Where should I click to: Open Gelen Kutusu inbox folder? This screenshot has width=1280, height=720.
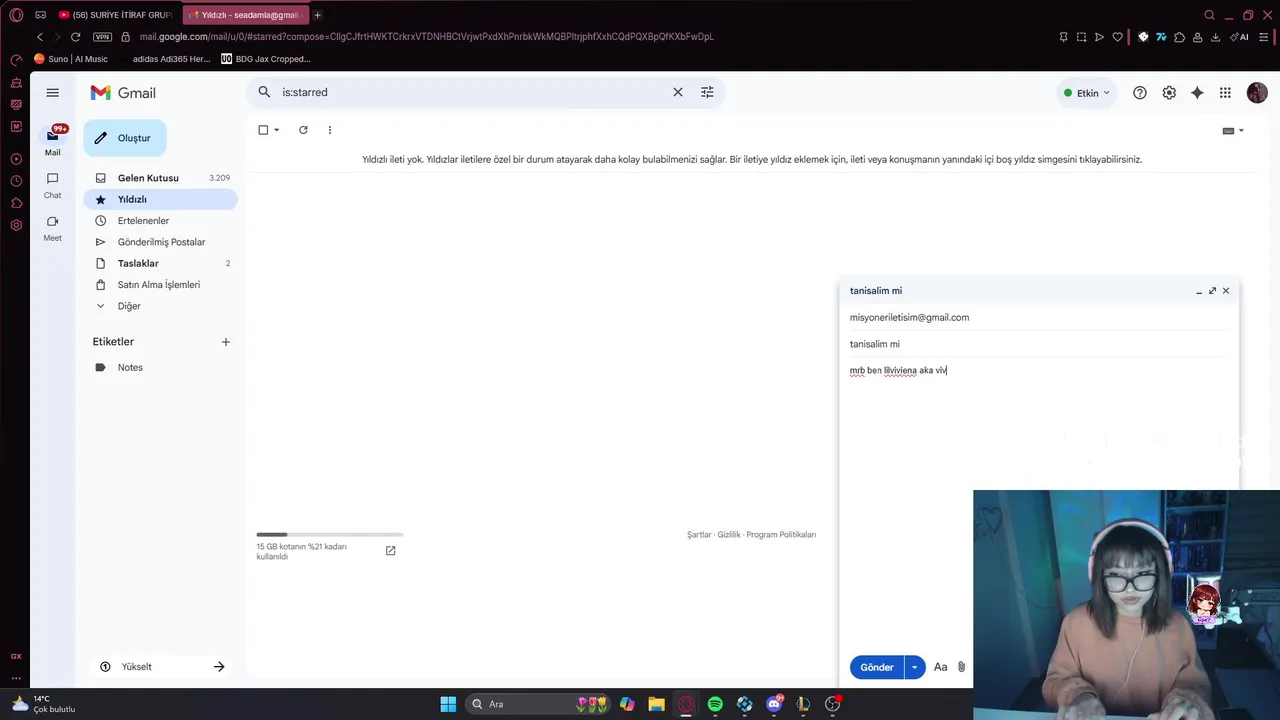click(x=160, y=178)
